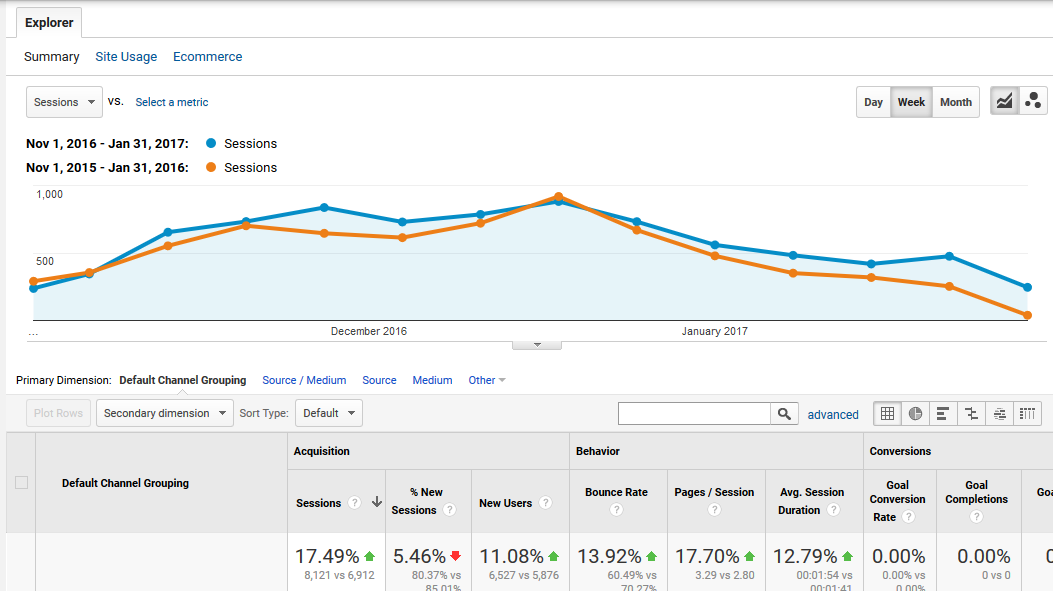Image resolution: width=1053 pixels, height=591 pixels.
Task: Tick the select-all checkbox in table header
Action: click(x=21, y=483)
